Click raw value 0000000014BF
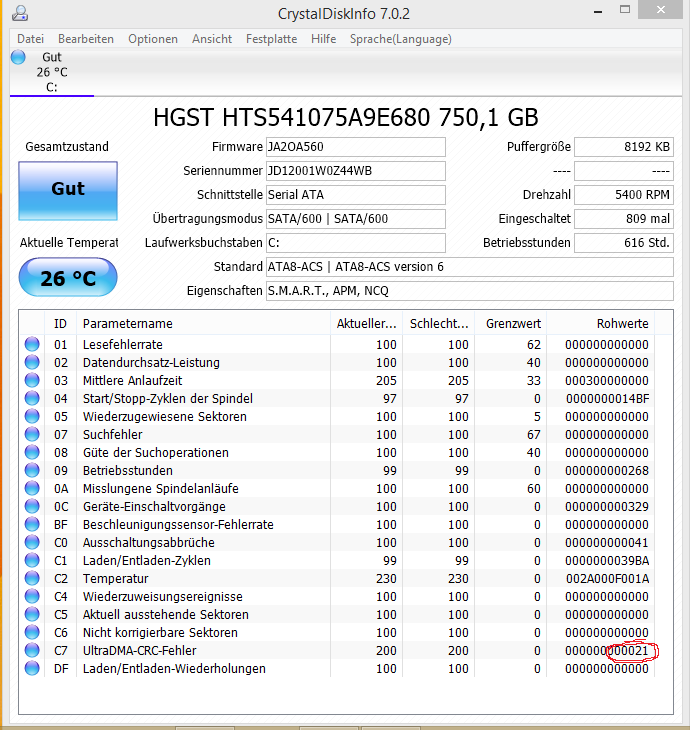Viewport: 690px width, 730px height. 607,399
